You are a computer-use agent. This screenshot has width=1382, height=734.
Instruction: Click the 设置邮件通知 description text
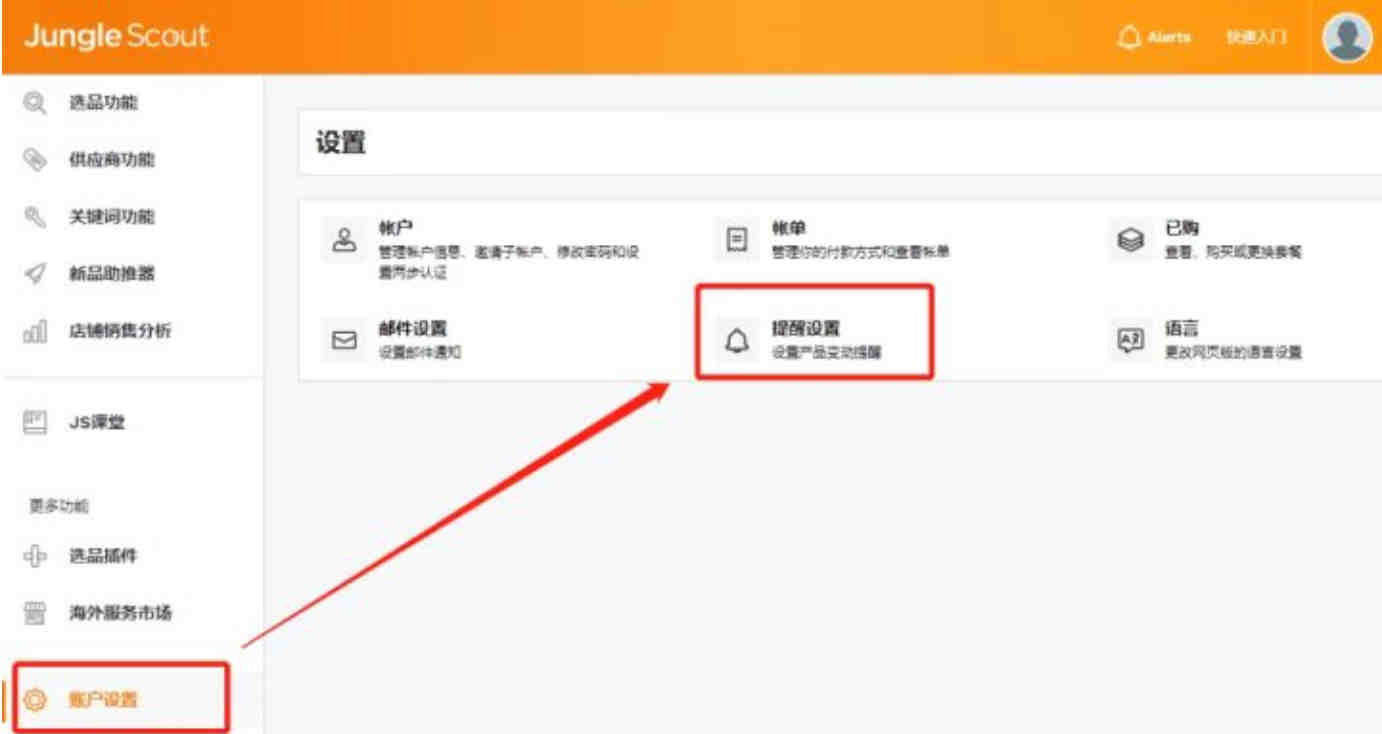(x=420, y=352)
